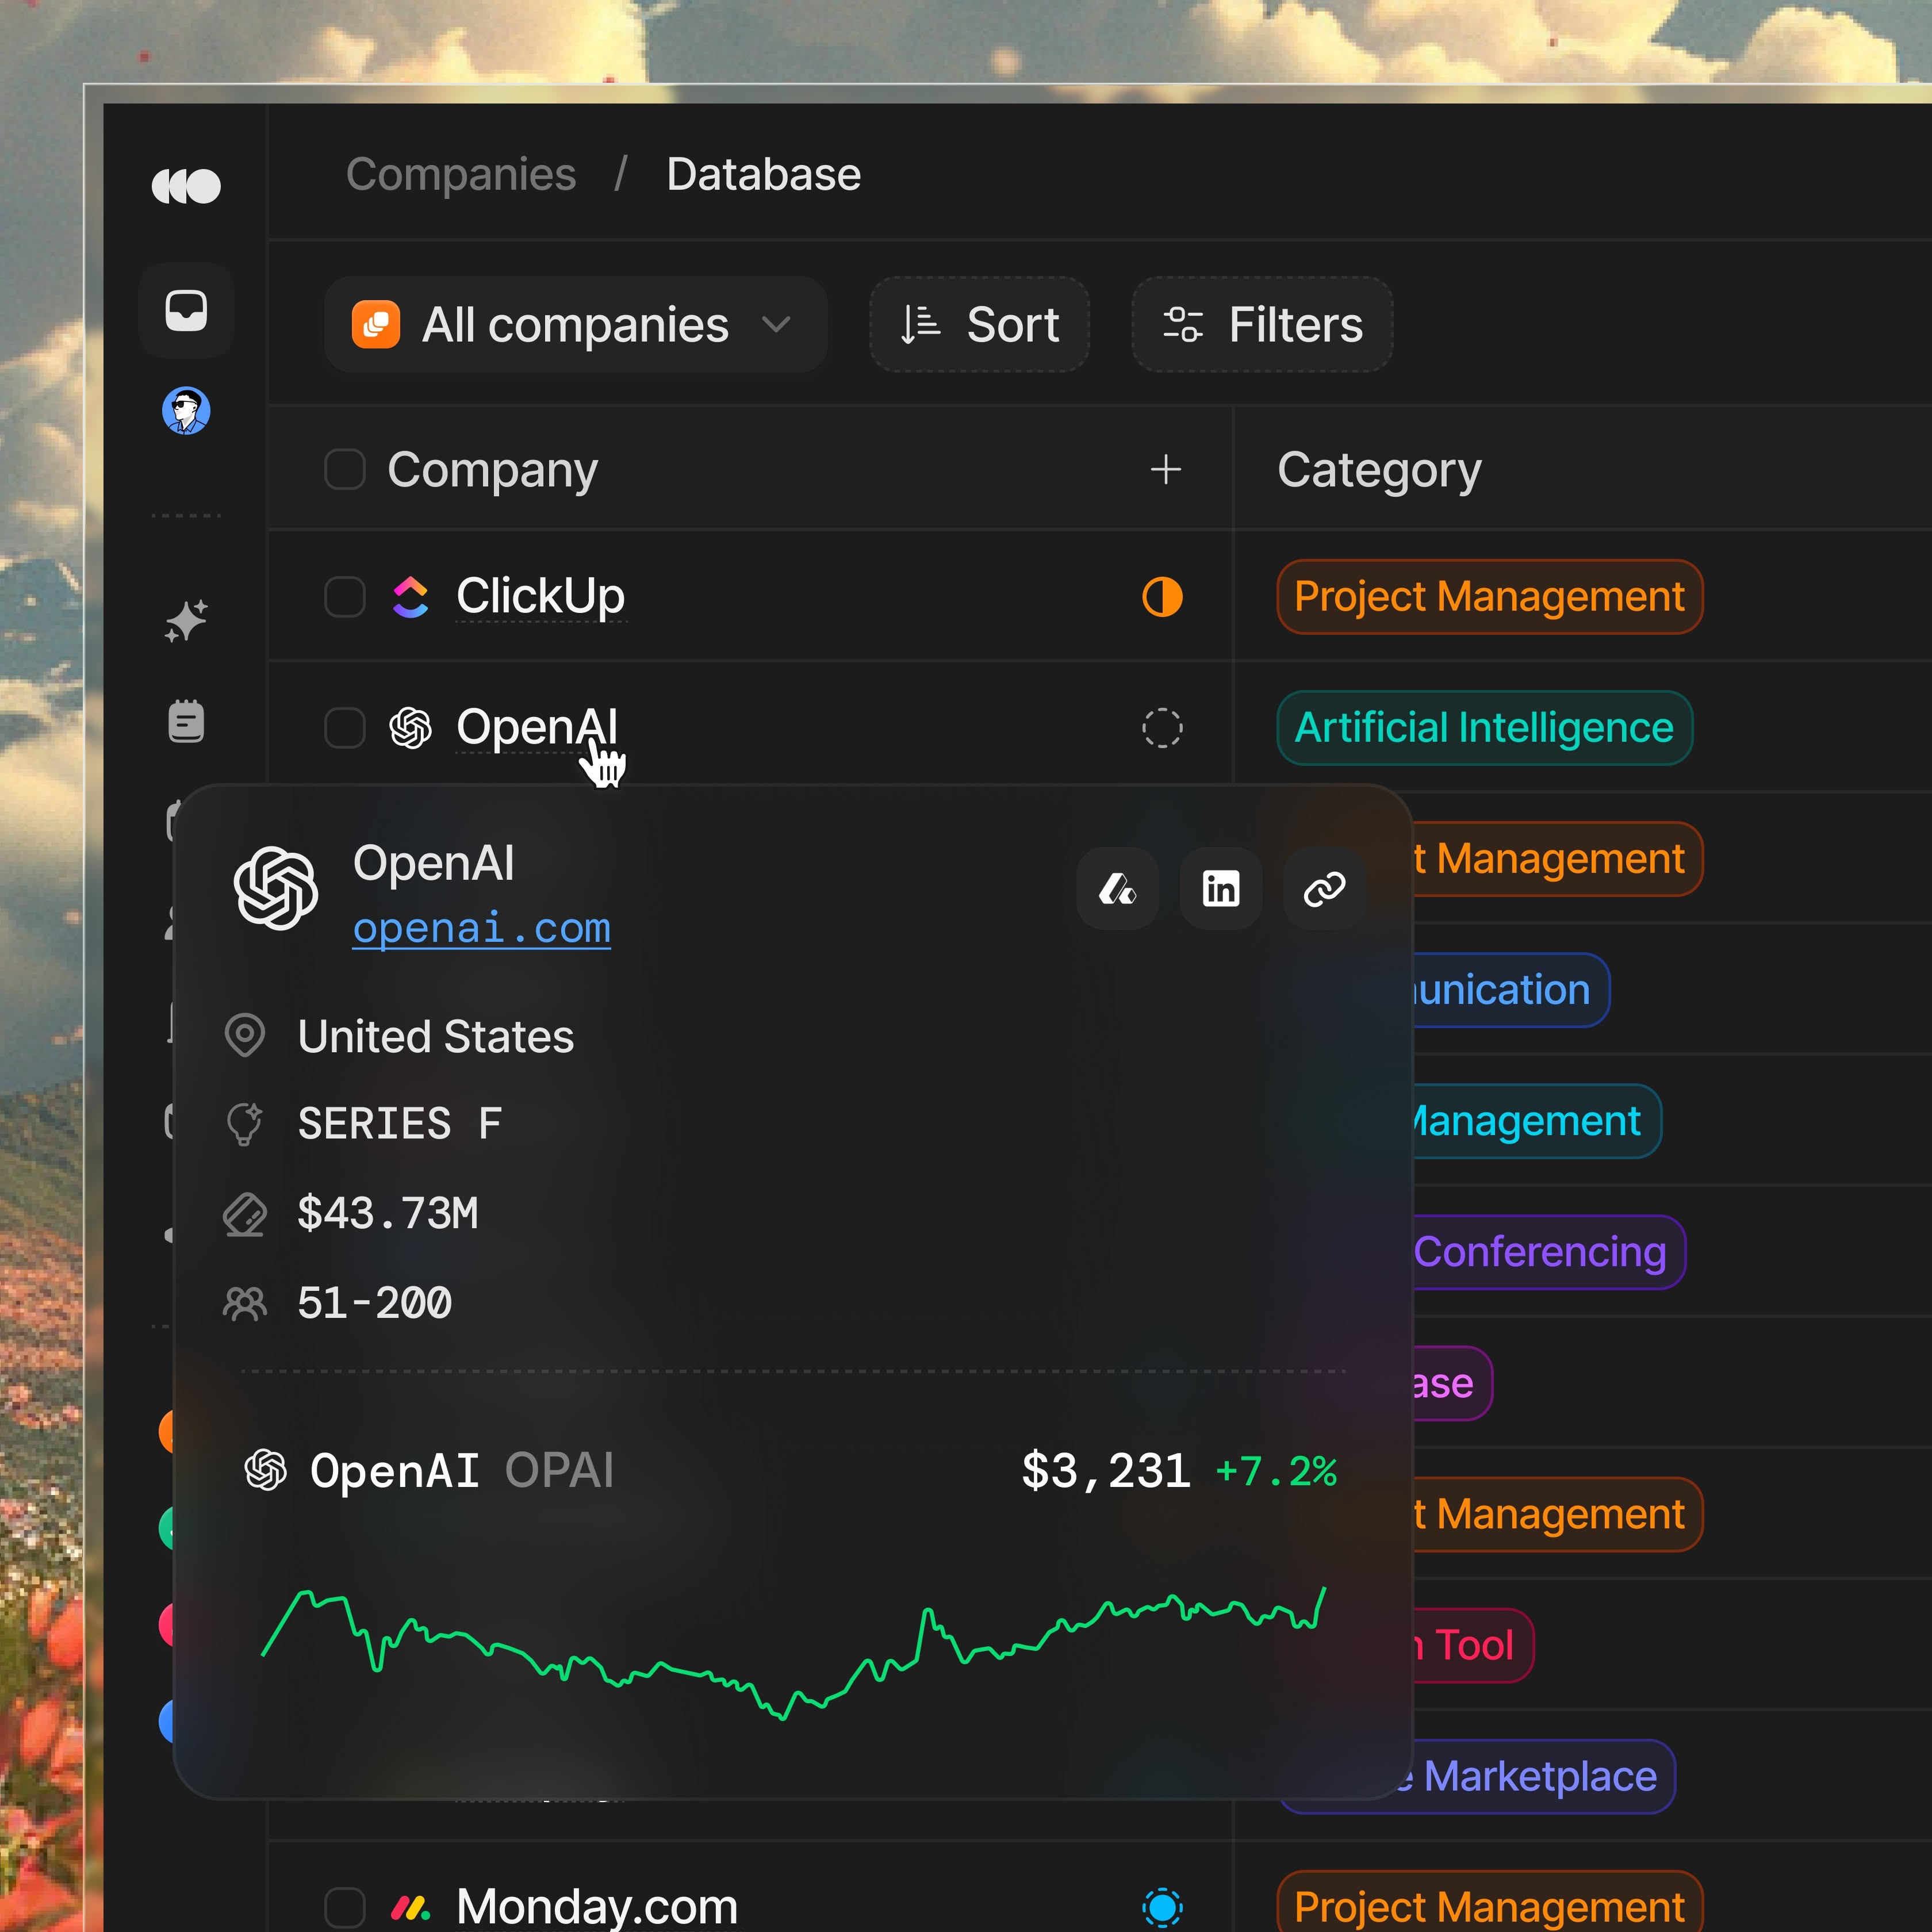Open the Sort options

click(978, 324)
